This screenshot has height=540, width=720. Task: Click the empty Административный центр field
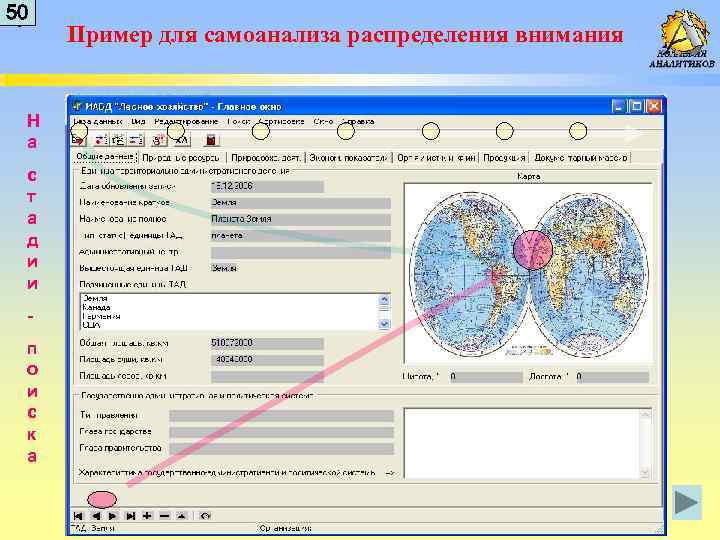pyautogui.click(x=301, y=252)
